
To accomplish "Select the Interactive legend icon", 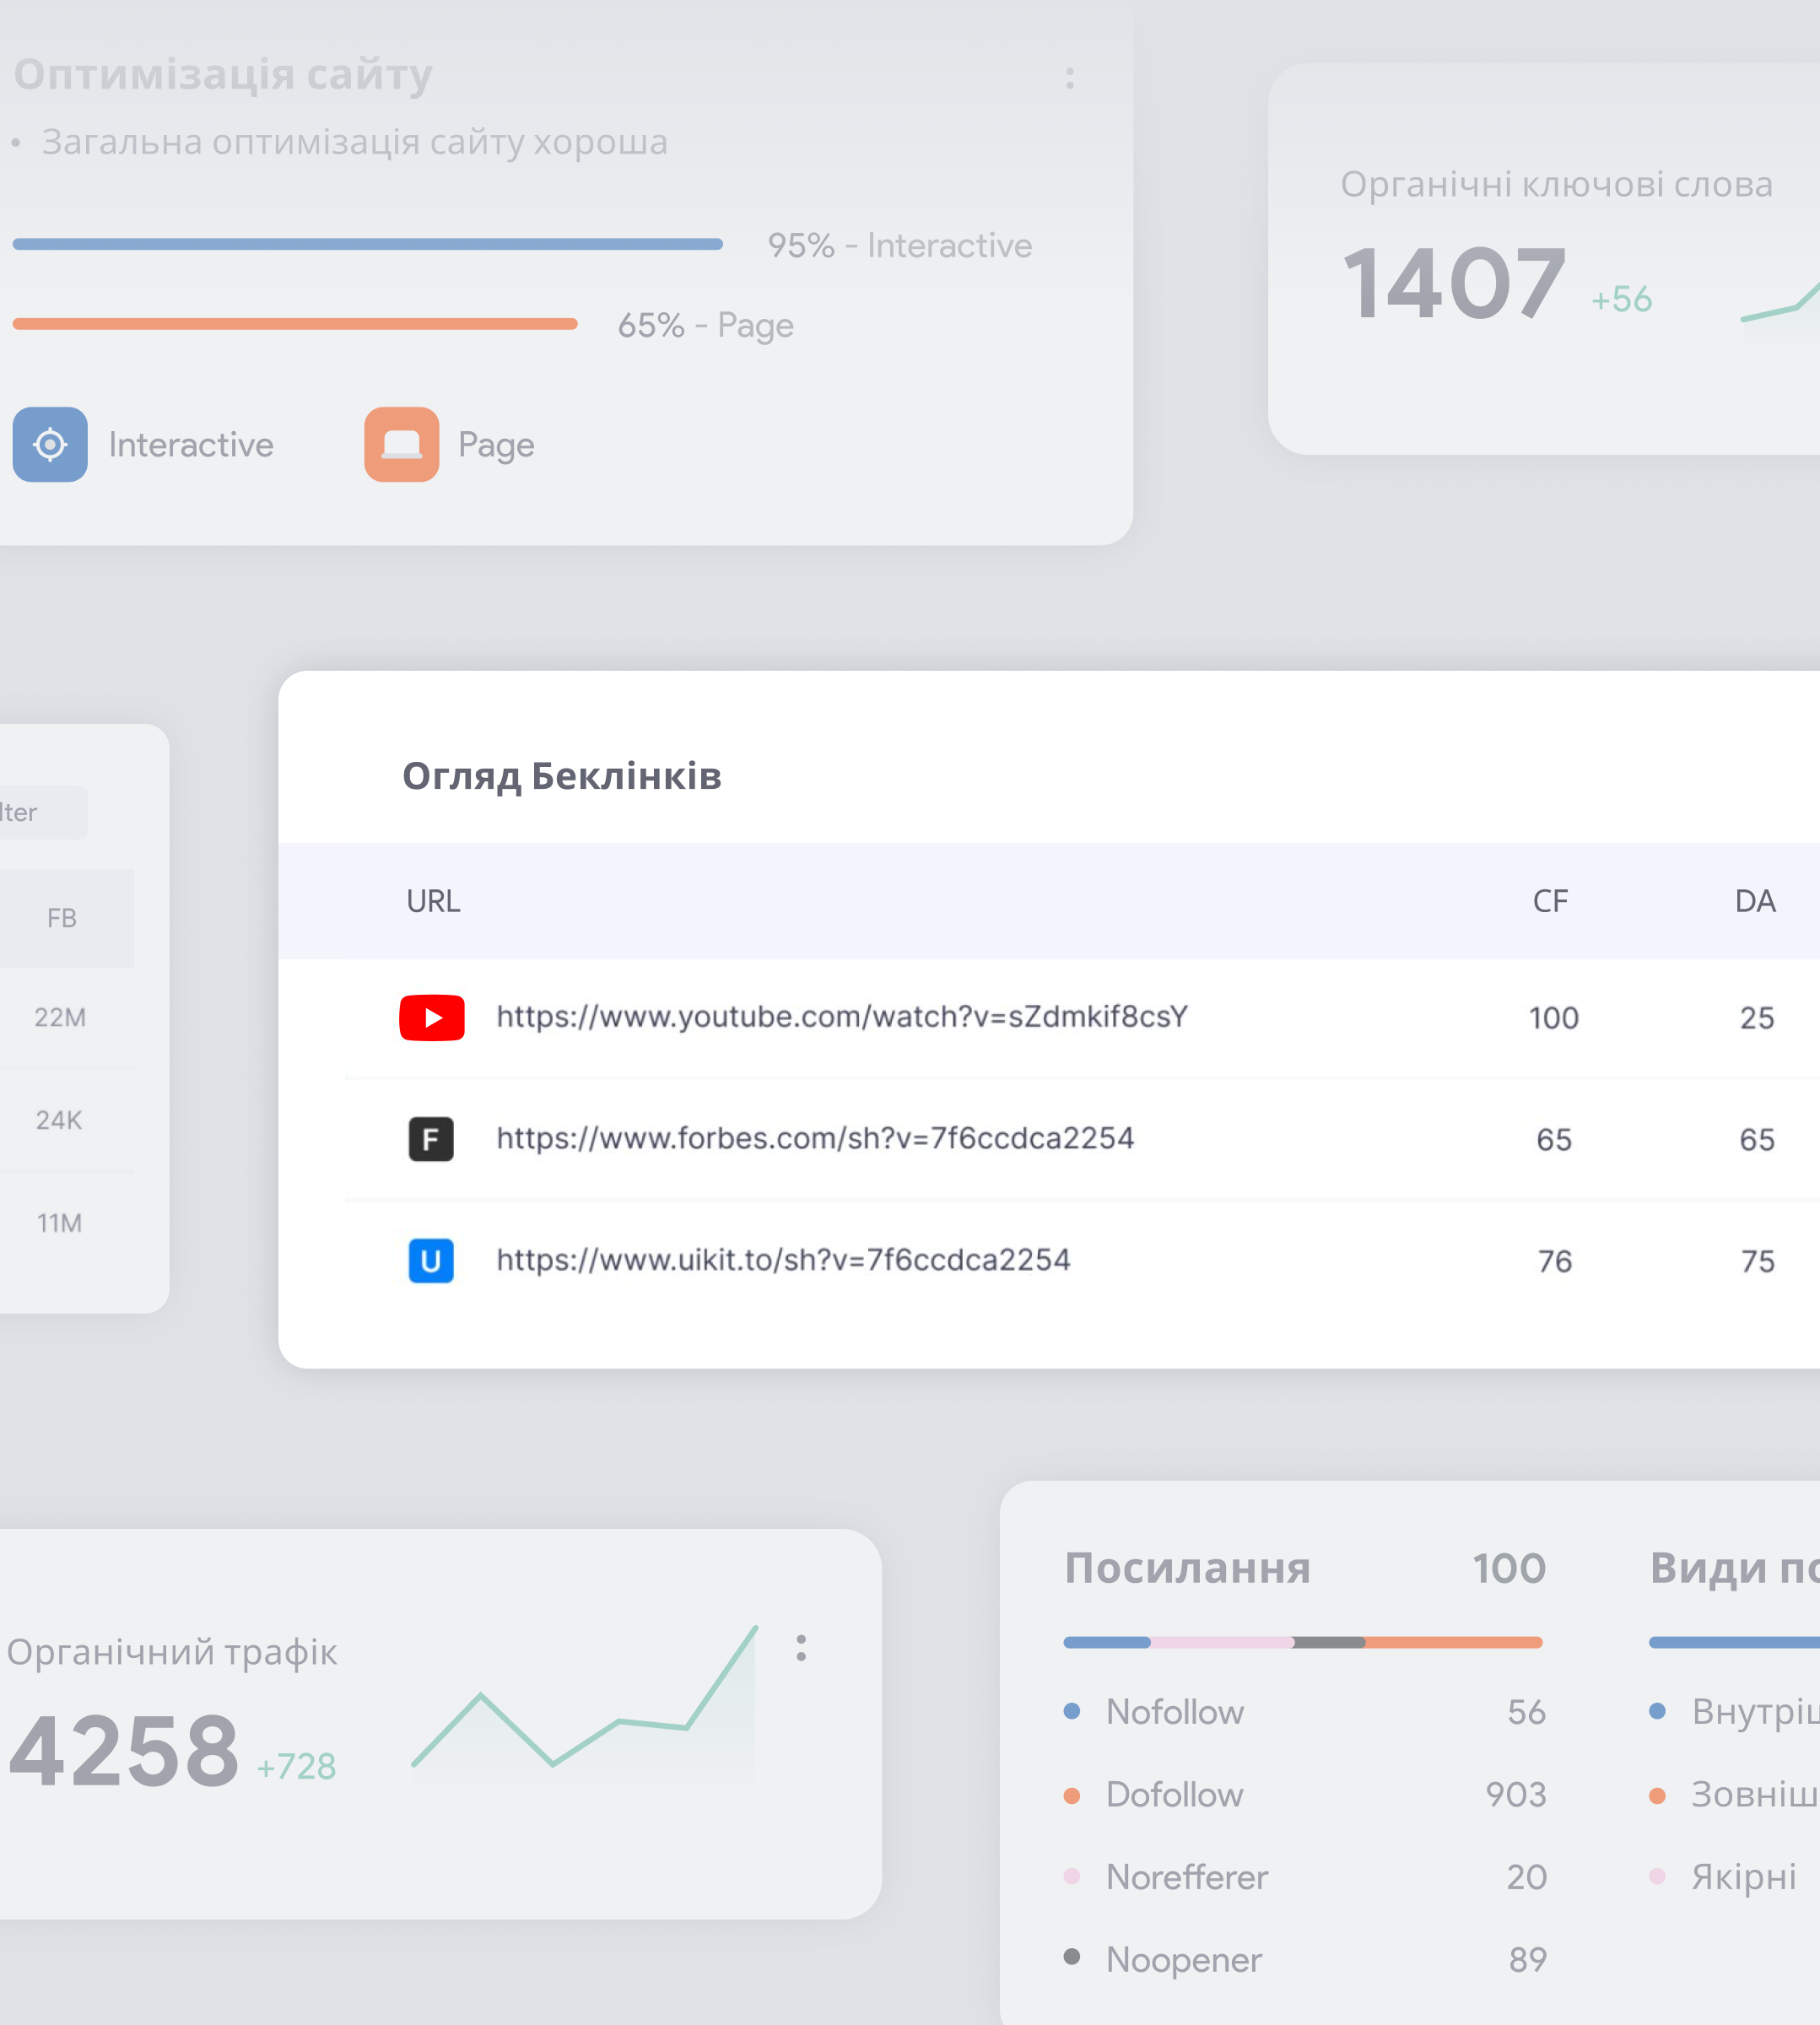I will pyautogui.click(x=50, y=445).
